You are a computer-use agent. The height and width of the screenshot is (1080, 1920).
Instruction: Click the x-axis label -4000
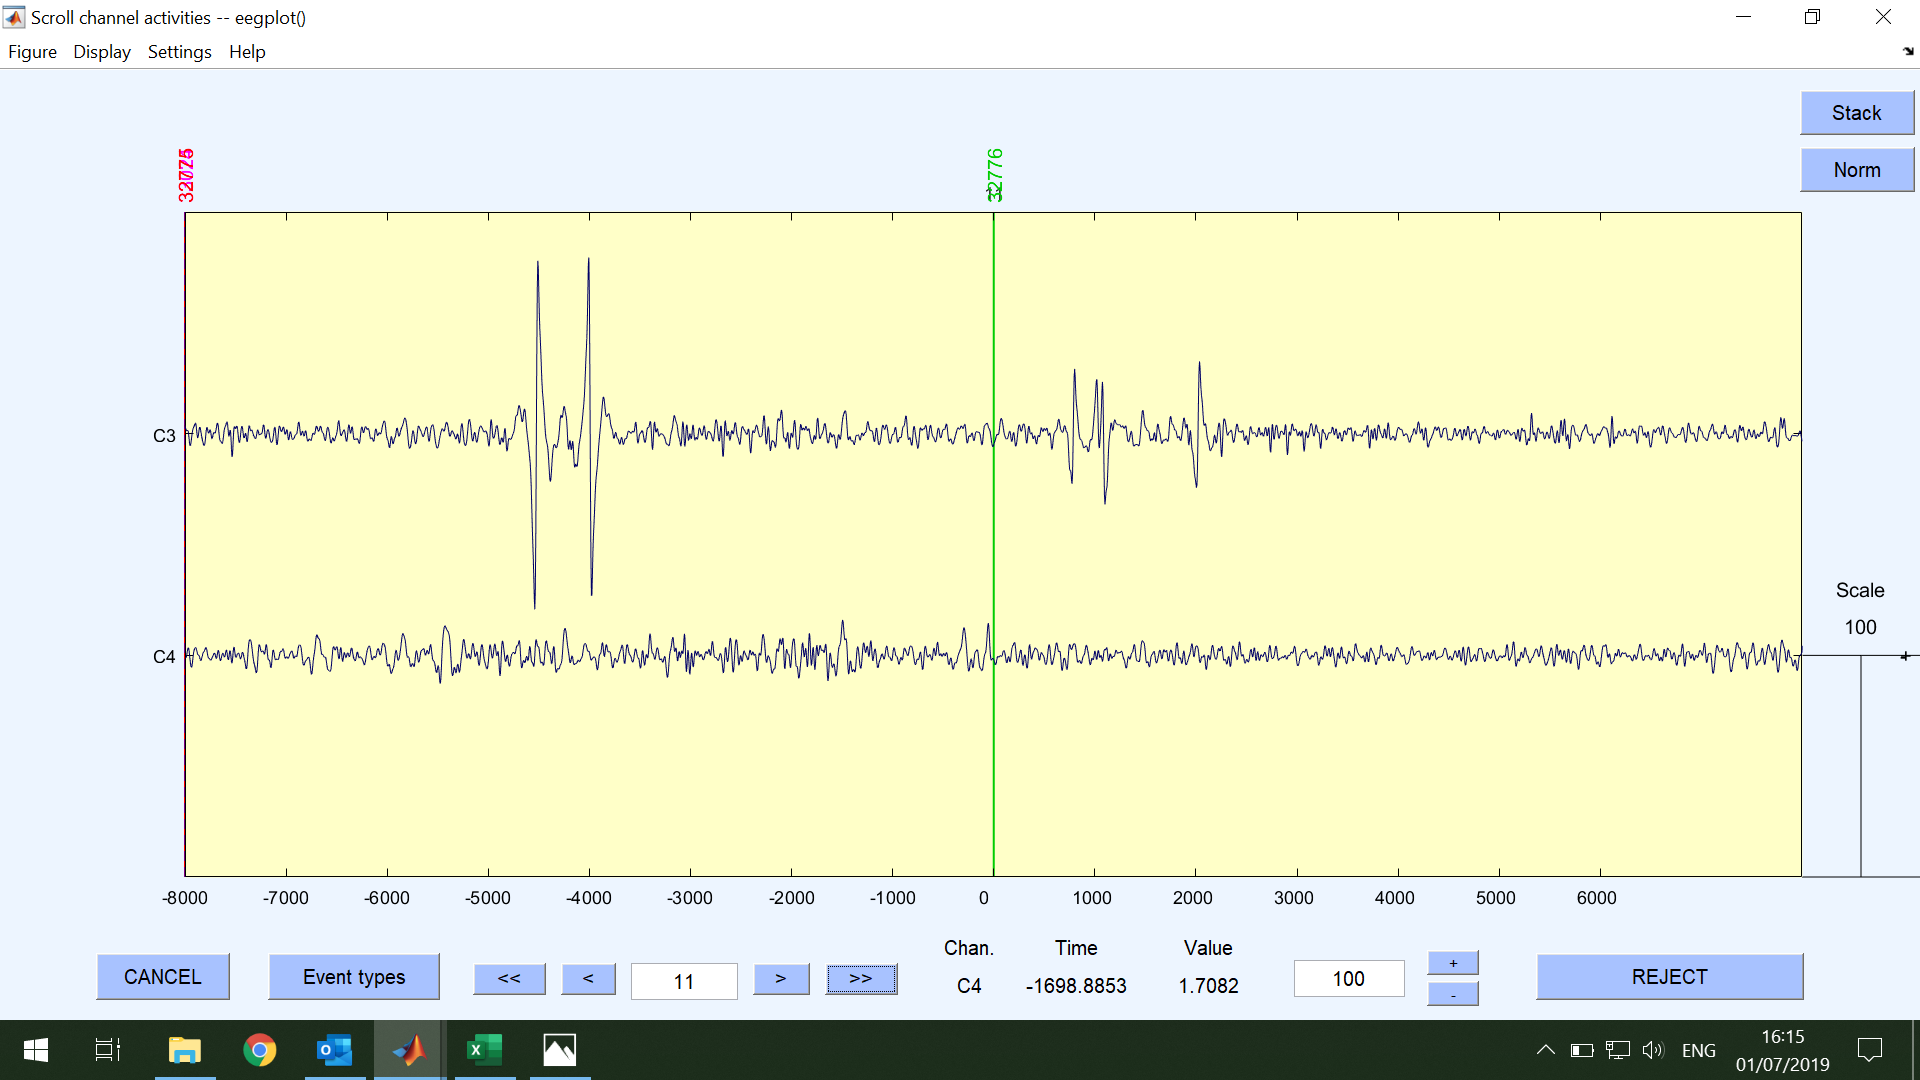click(589, 898)
